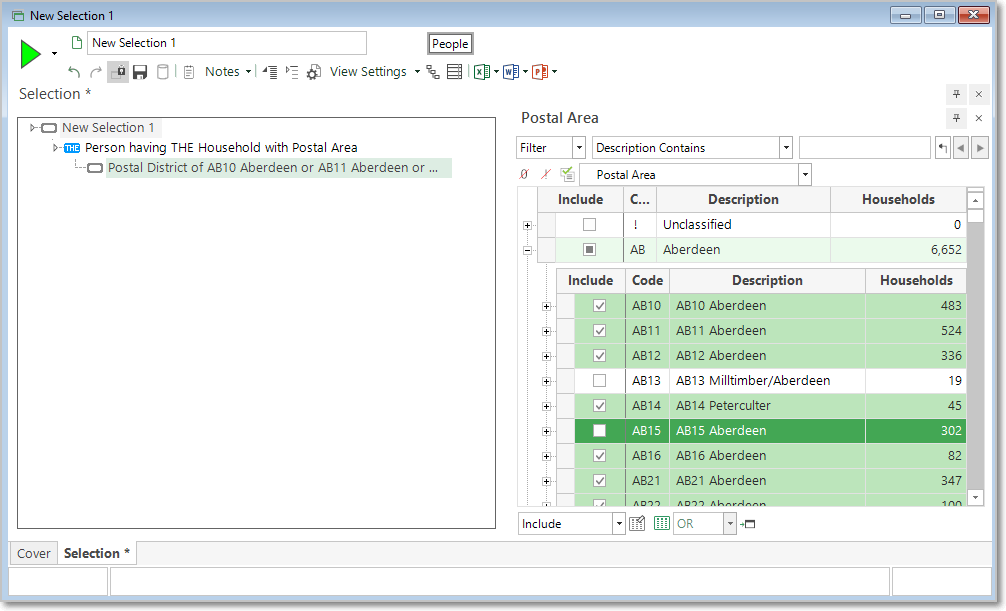Uncheck the AB10 Aberdeen checkbox
Viewport: 1006px width, 611px height.
click(599, 306)
